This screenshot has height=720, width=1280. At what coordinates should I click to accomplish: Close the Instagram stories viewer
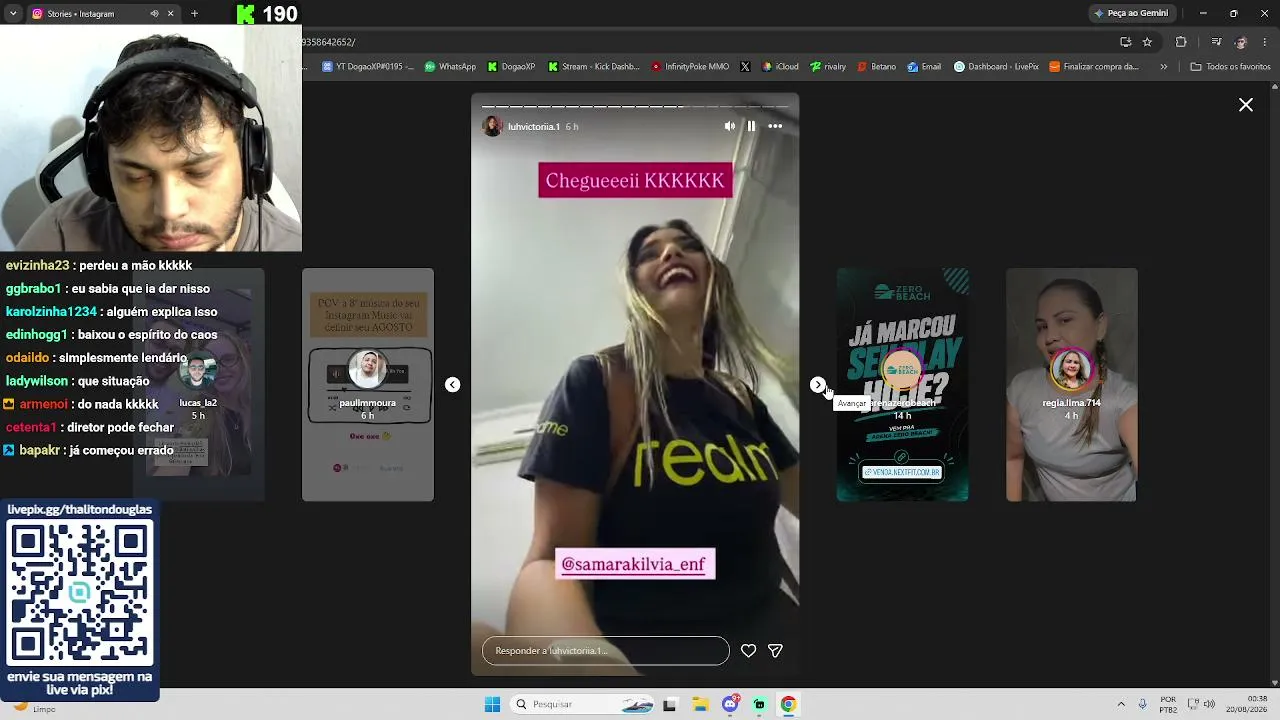click(x=1246, y=105)
